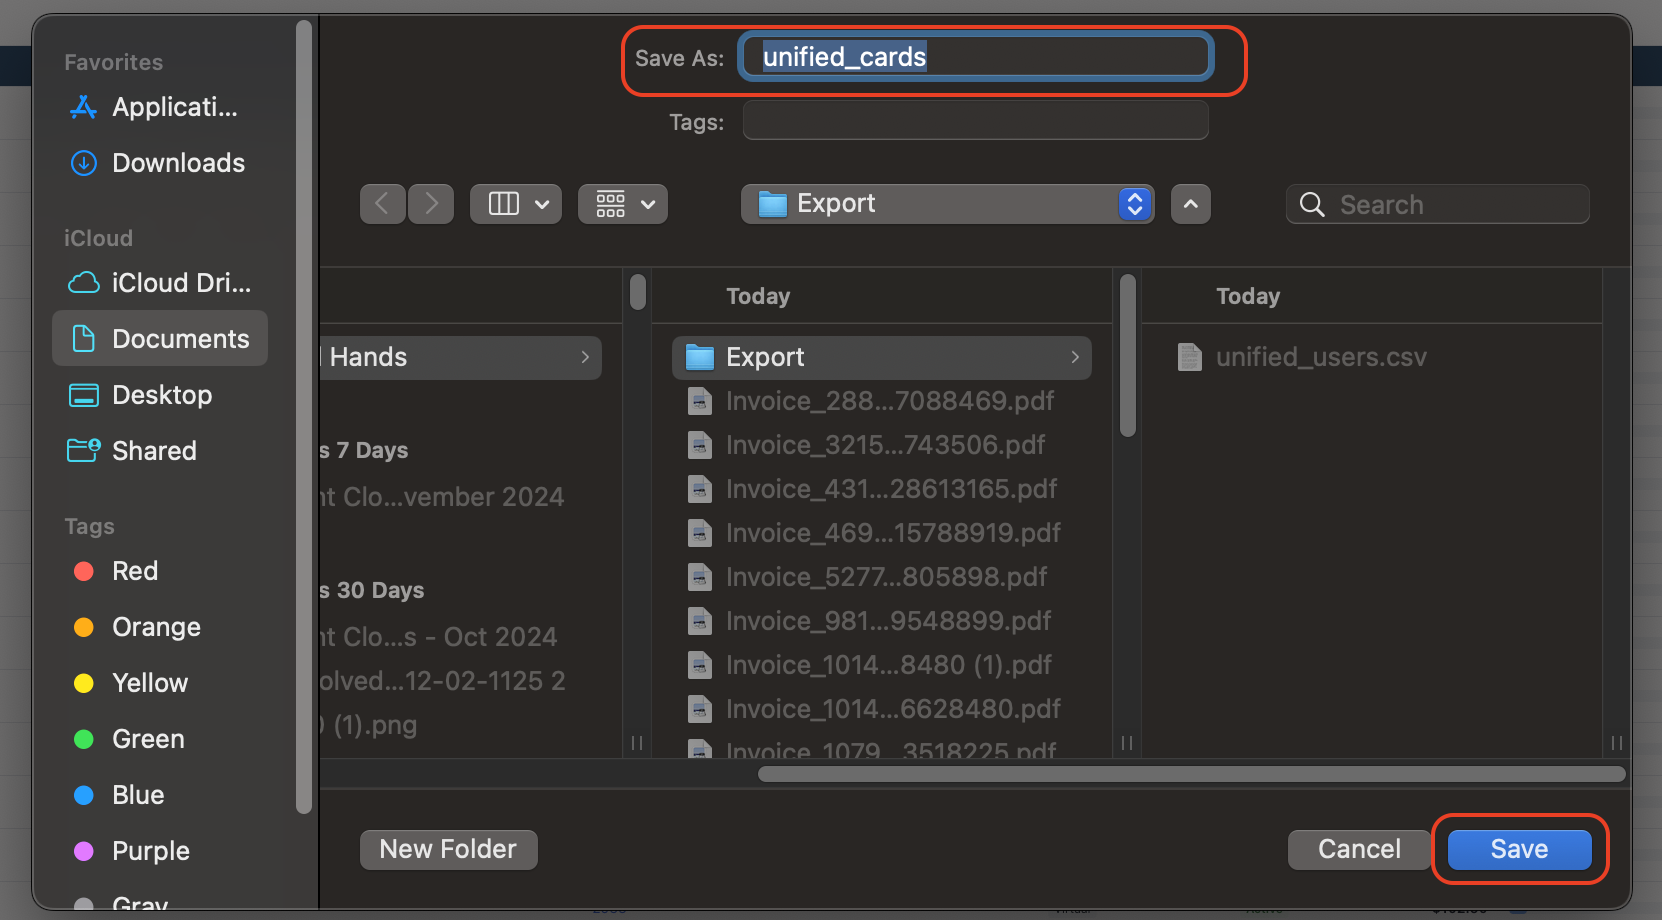
Task: Expand the Hands folder chevron
Action: tap(585, 357)
